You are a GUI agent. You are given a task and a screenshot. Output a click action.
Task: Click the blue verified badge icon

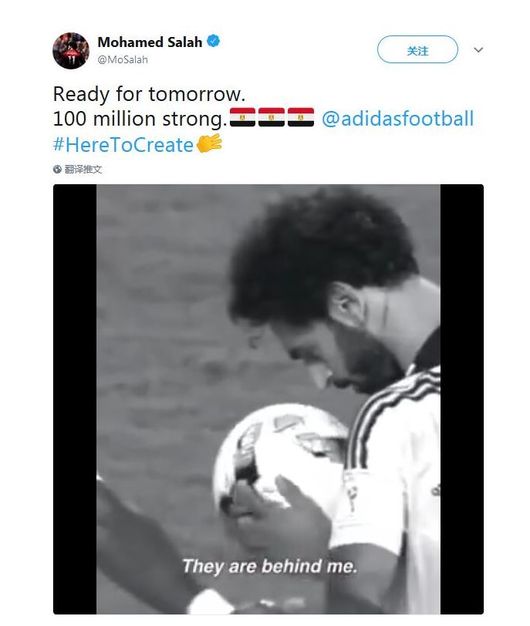[214, 41]
